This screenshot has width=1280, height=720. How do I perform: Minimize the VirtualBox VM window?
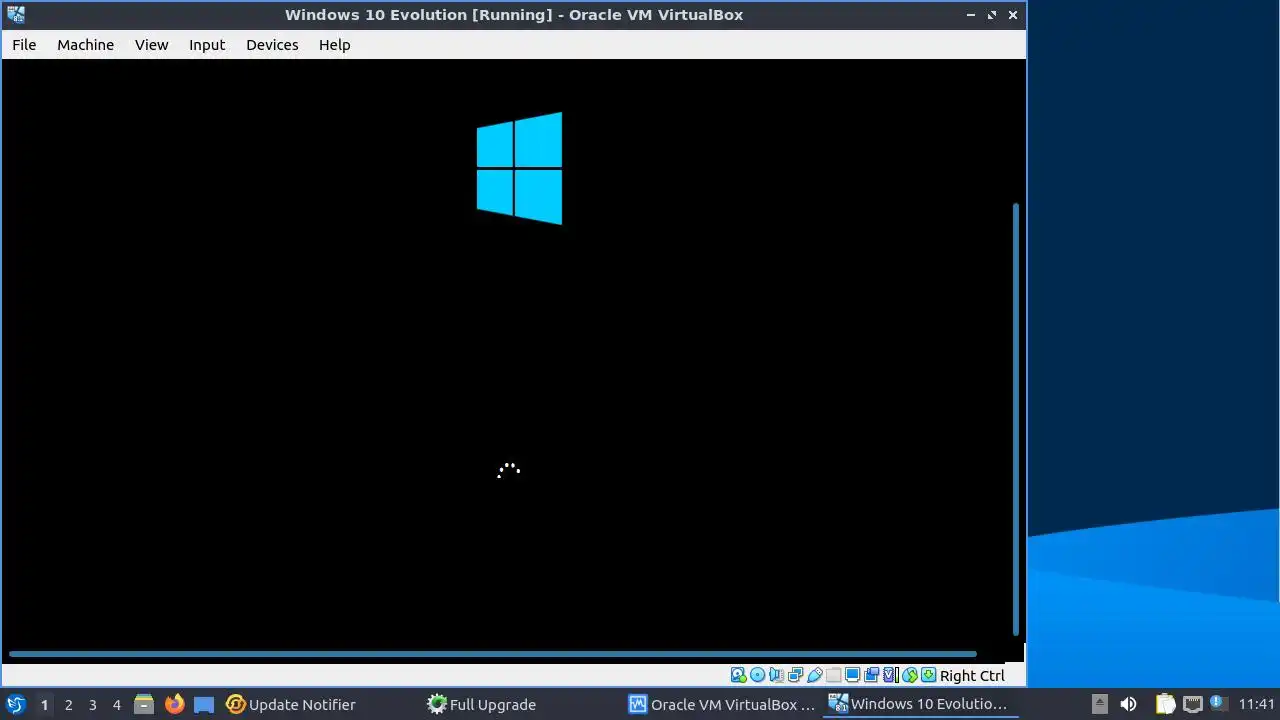pos(971,15)
